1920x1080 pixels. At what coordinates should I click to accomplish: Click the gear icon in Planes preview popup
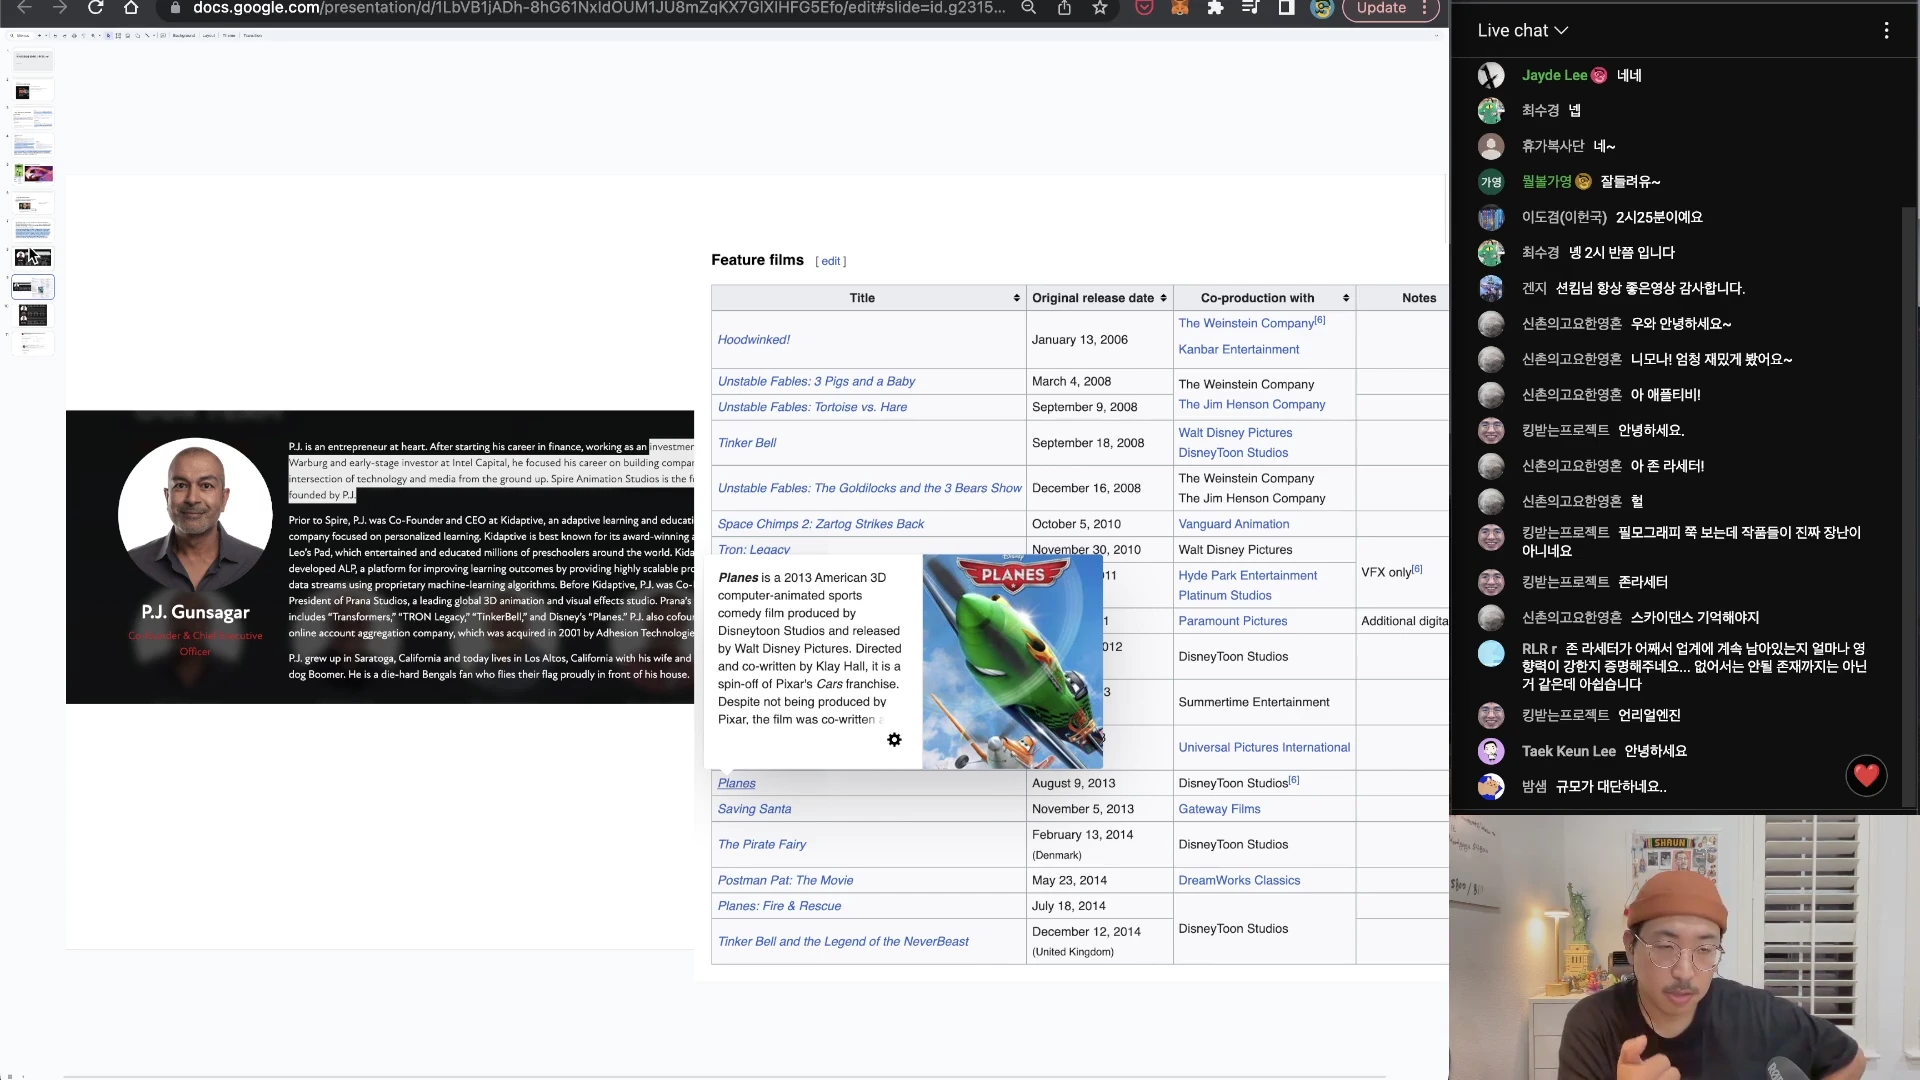894,740
